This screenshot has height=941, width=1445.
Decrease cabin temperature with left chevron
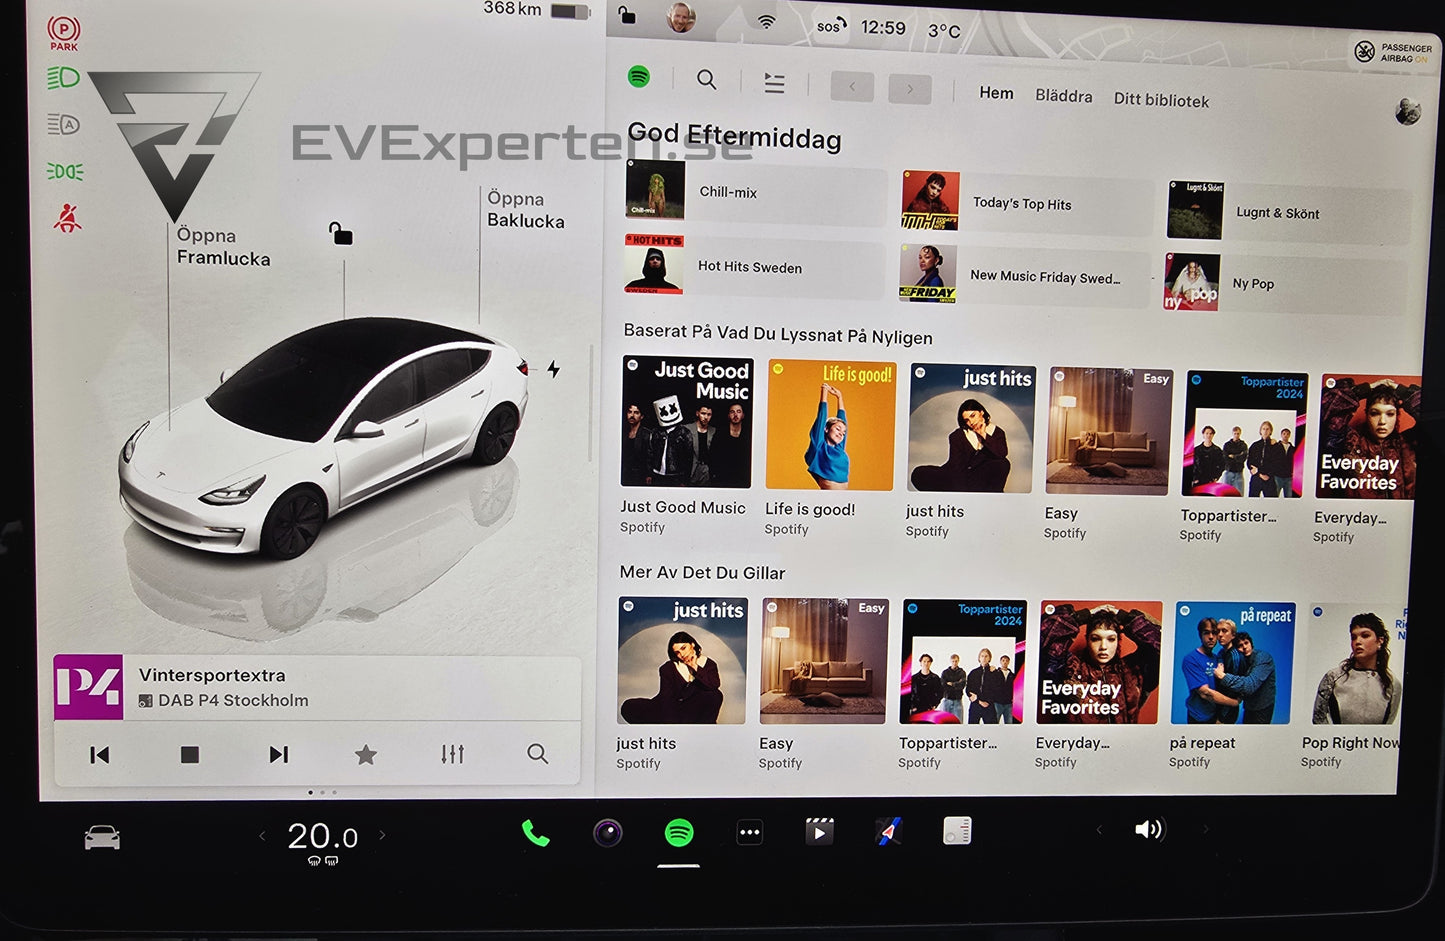pyautogui.click(x=263, y=835)
